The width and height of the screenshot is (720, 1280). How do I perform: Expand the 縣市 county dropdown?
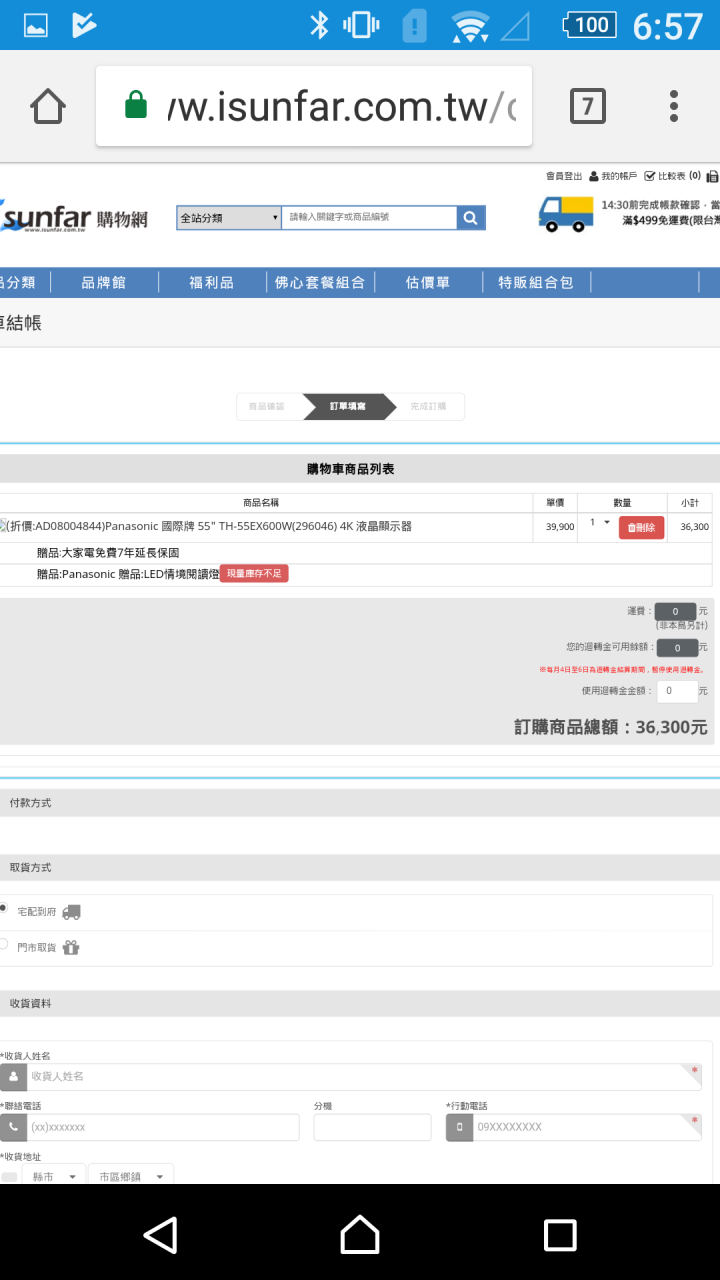click(x=53, y=1176)
